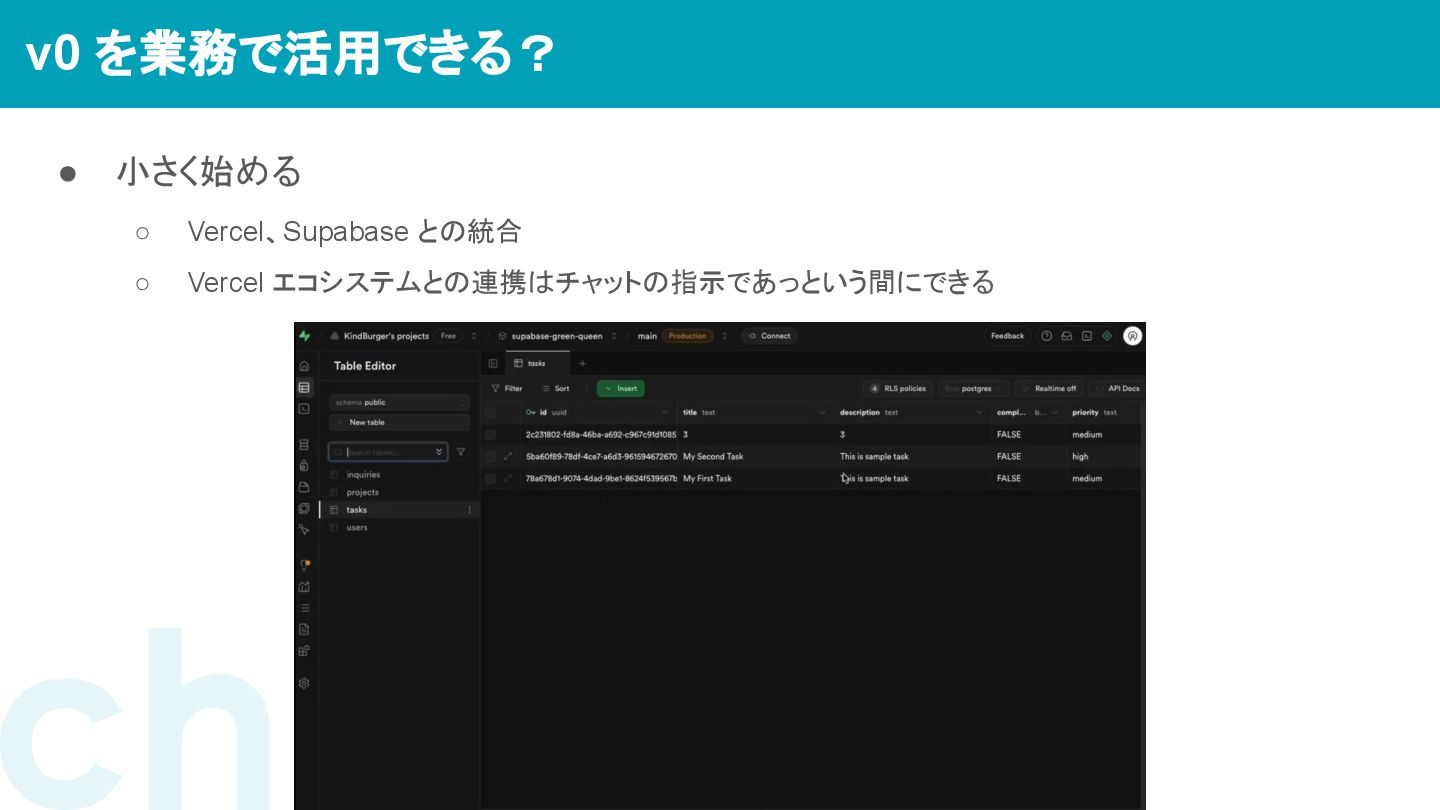Viewport: 1440px width, 810px height.
Task: Open the Database sidebar icon
Action: coord(304,444)
